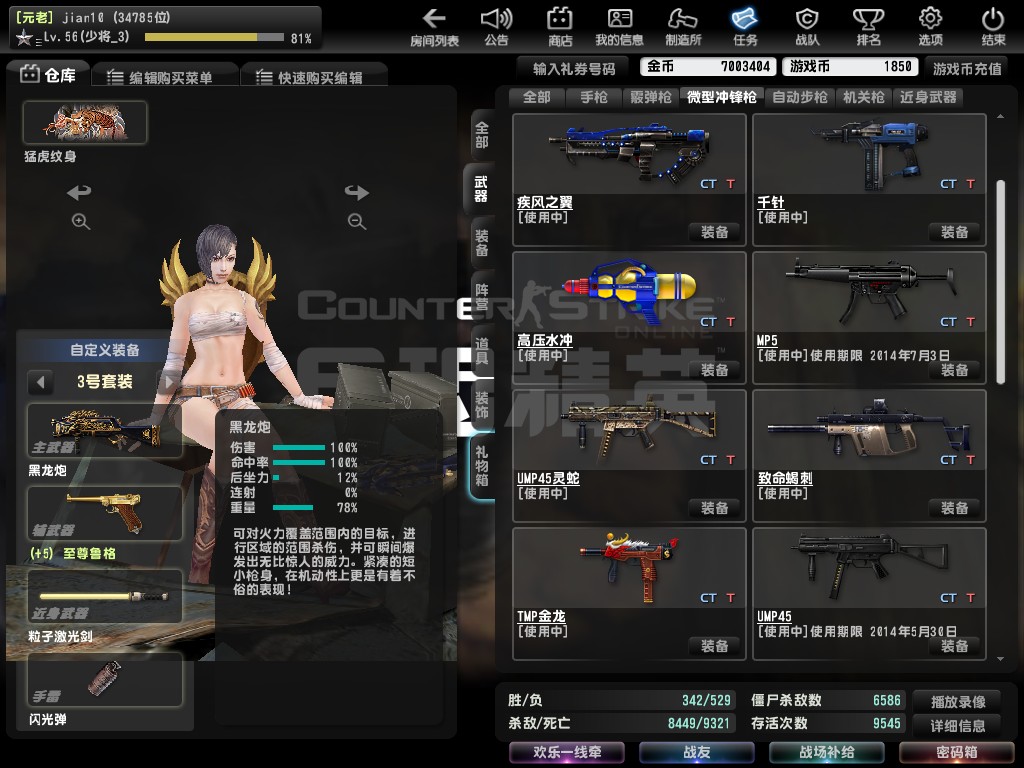Zoom out on character with magnifier minus

[x=357, y=221]
